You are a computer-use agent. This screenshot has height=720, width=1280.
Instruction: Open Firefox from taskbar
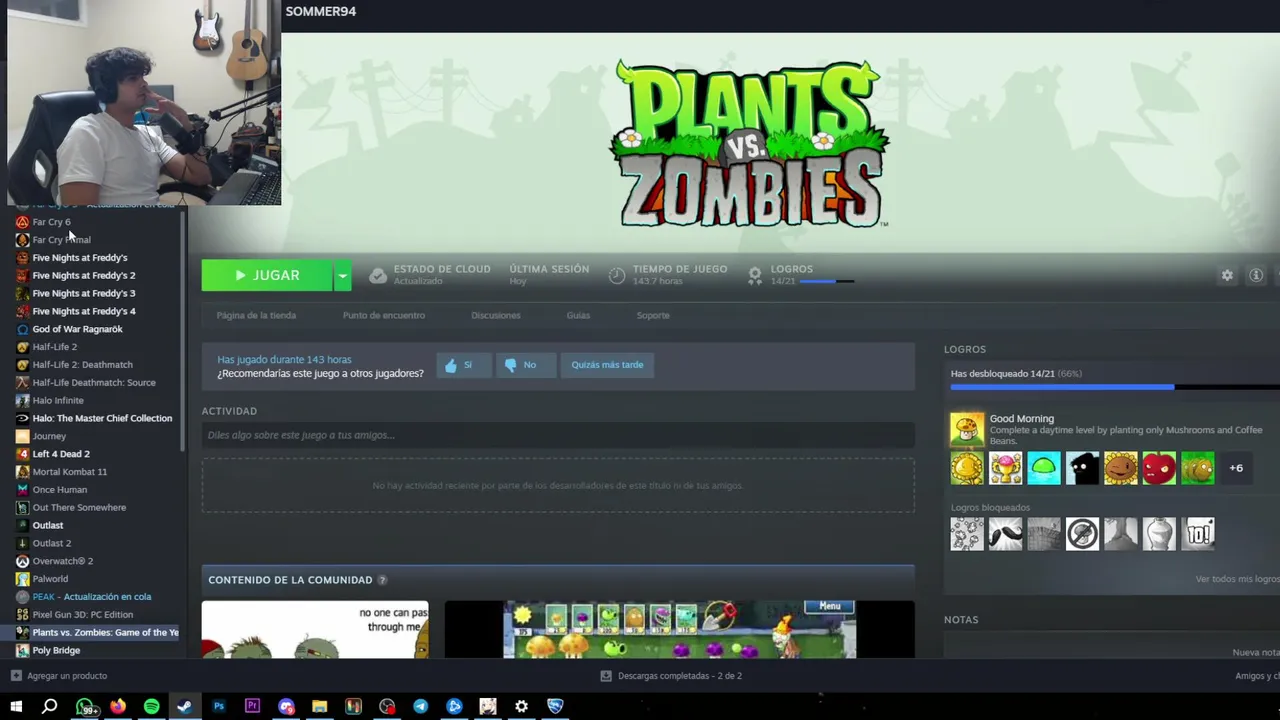118,706
